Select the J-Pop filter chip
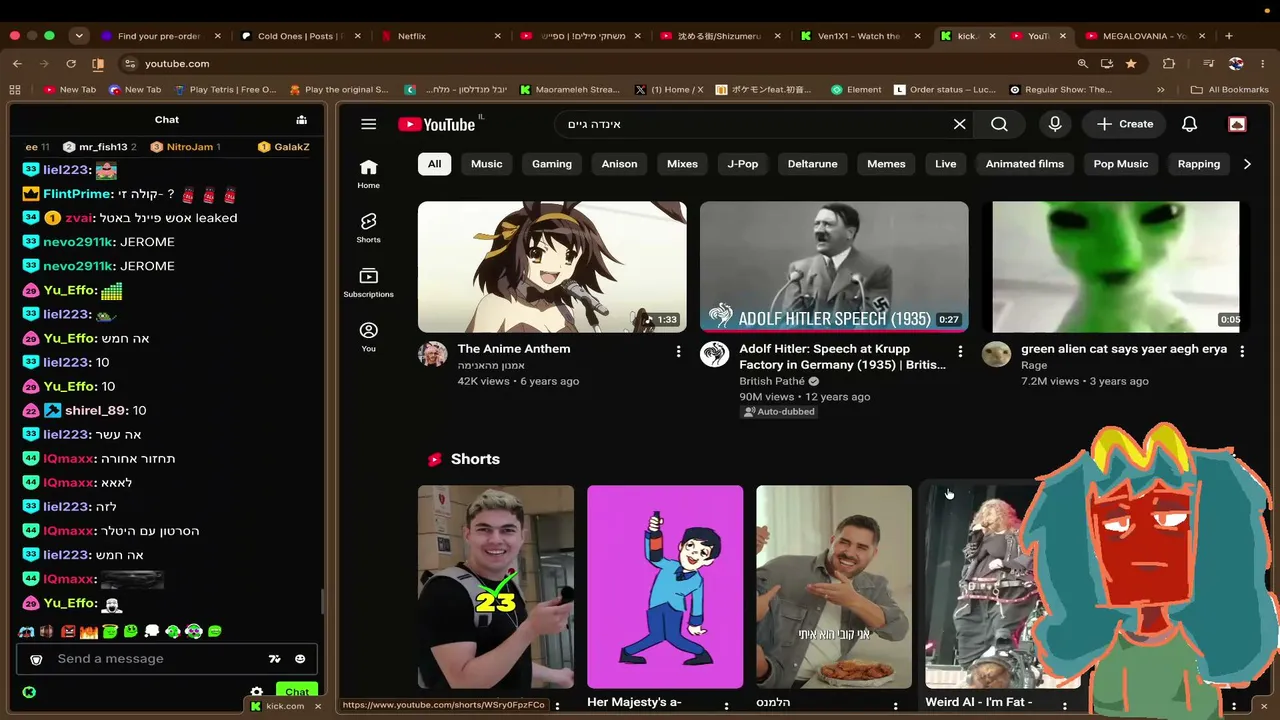This screenshot has width=1280, height=720. coord(743,164)
